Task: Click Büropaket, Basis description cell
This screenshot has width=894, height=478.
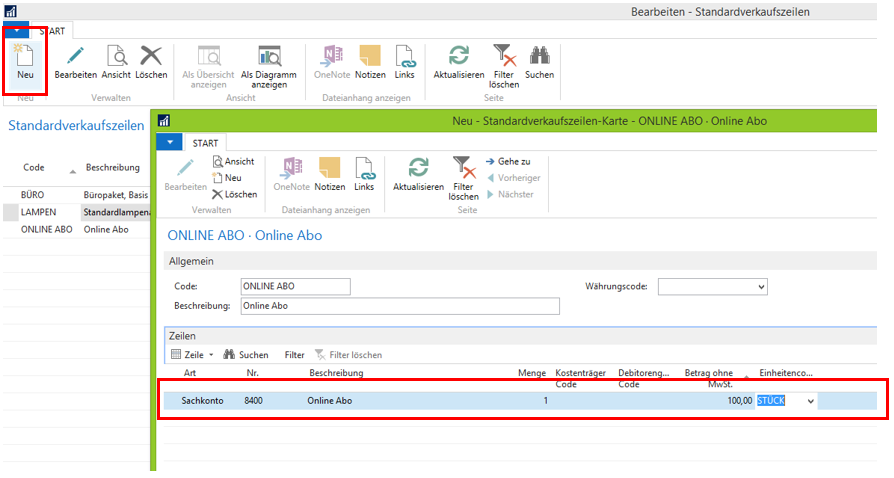Action: click(x=116, y=195)
